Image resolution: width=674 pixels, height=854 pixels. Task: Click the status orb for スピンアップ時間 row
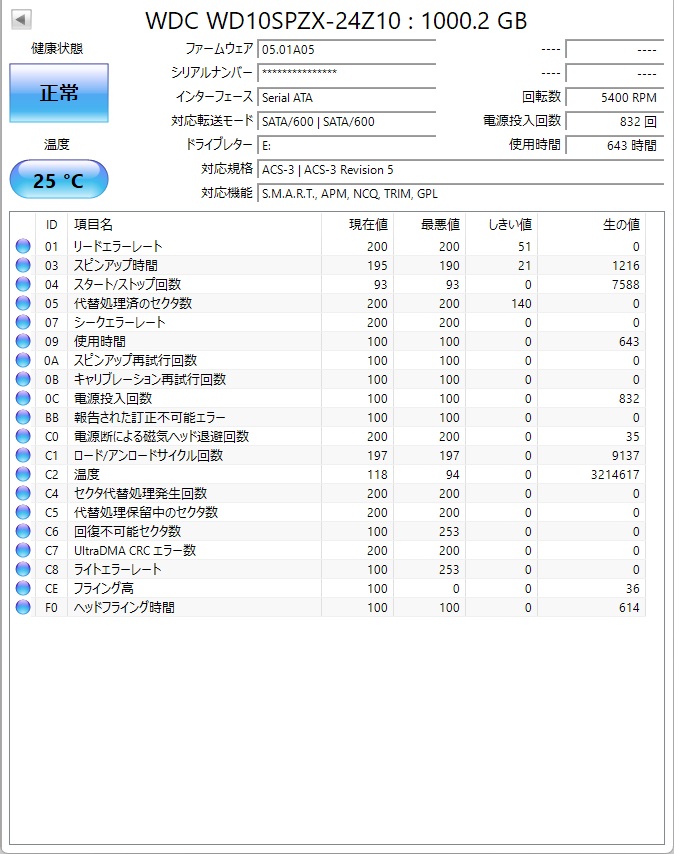click(x=23, y=265)
